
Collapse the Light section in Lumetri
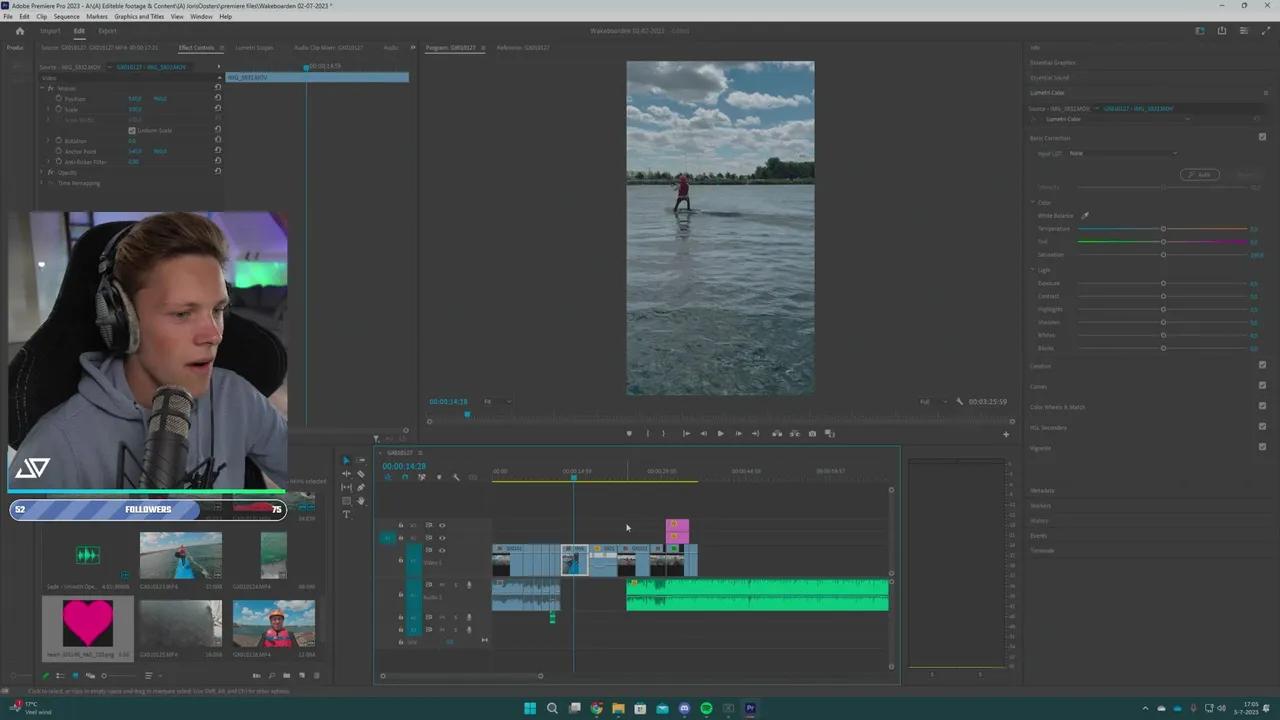(1033, 269)
